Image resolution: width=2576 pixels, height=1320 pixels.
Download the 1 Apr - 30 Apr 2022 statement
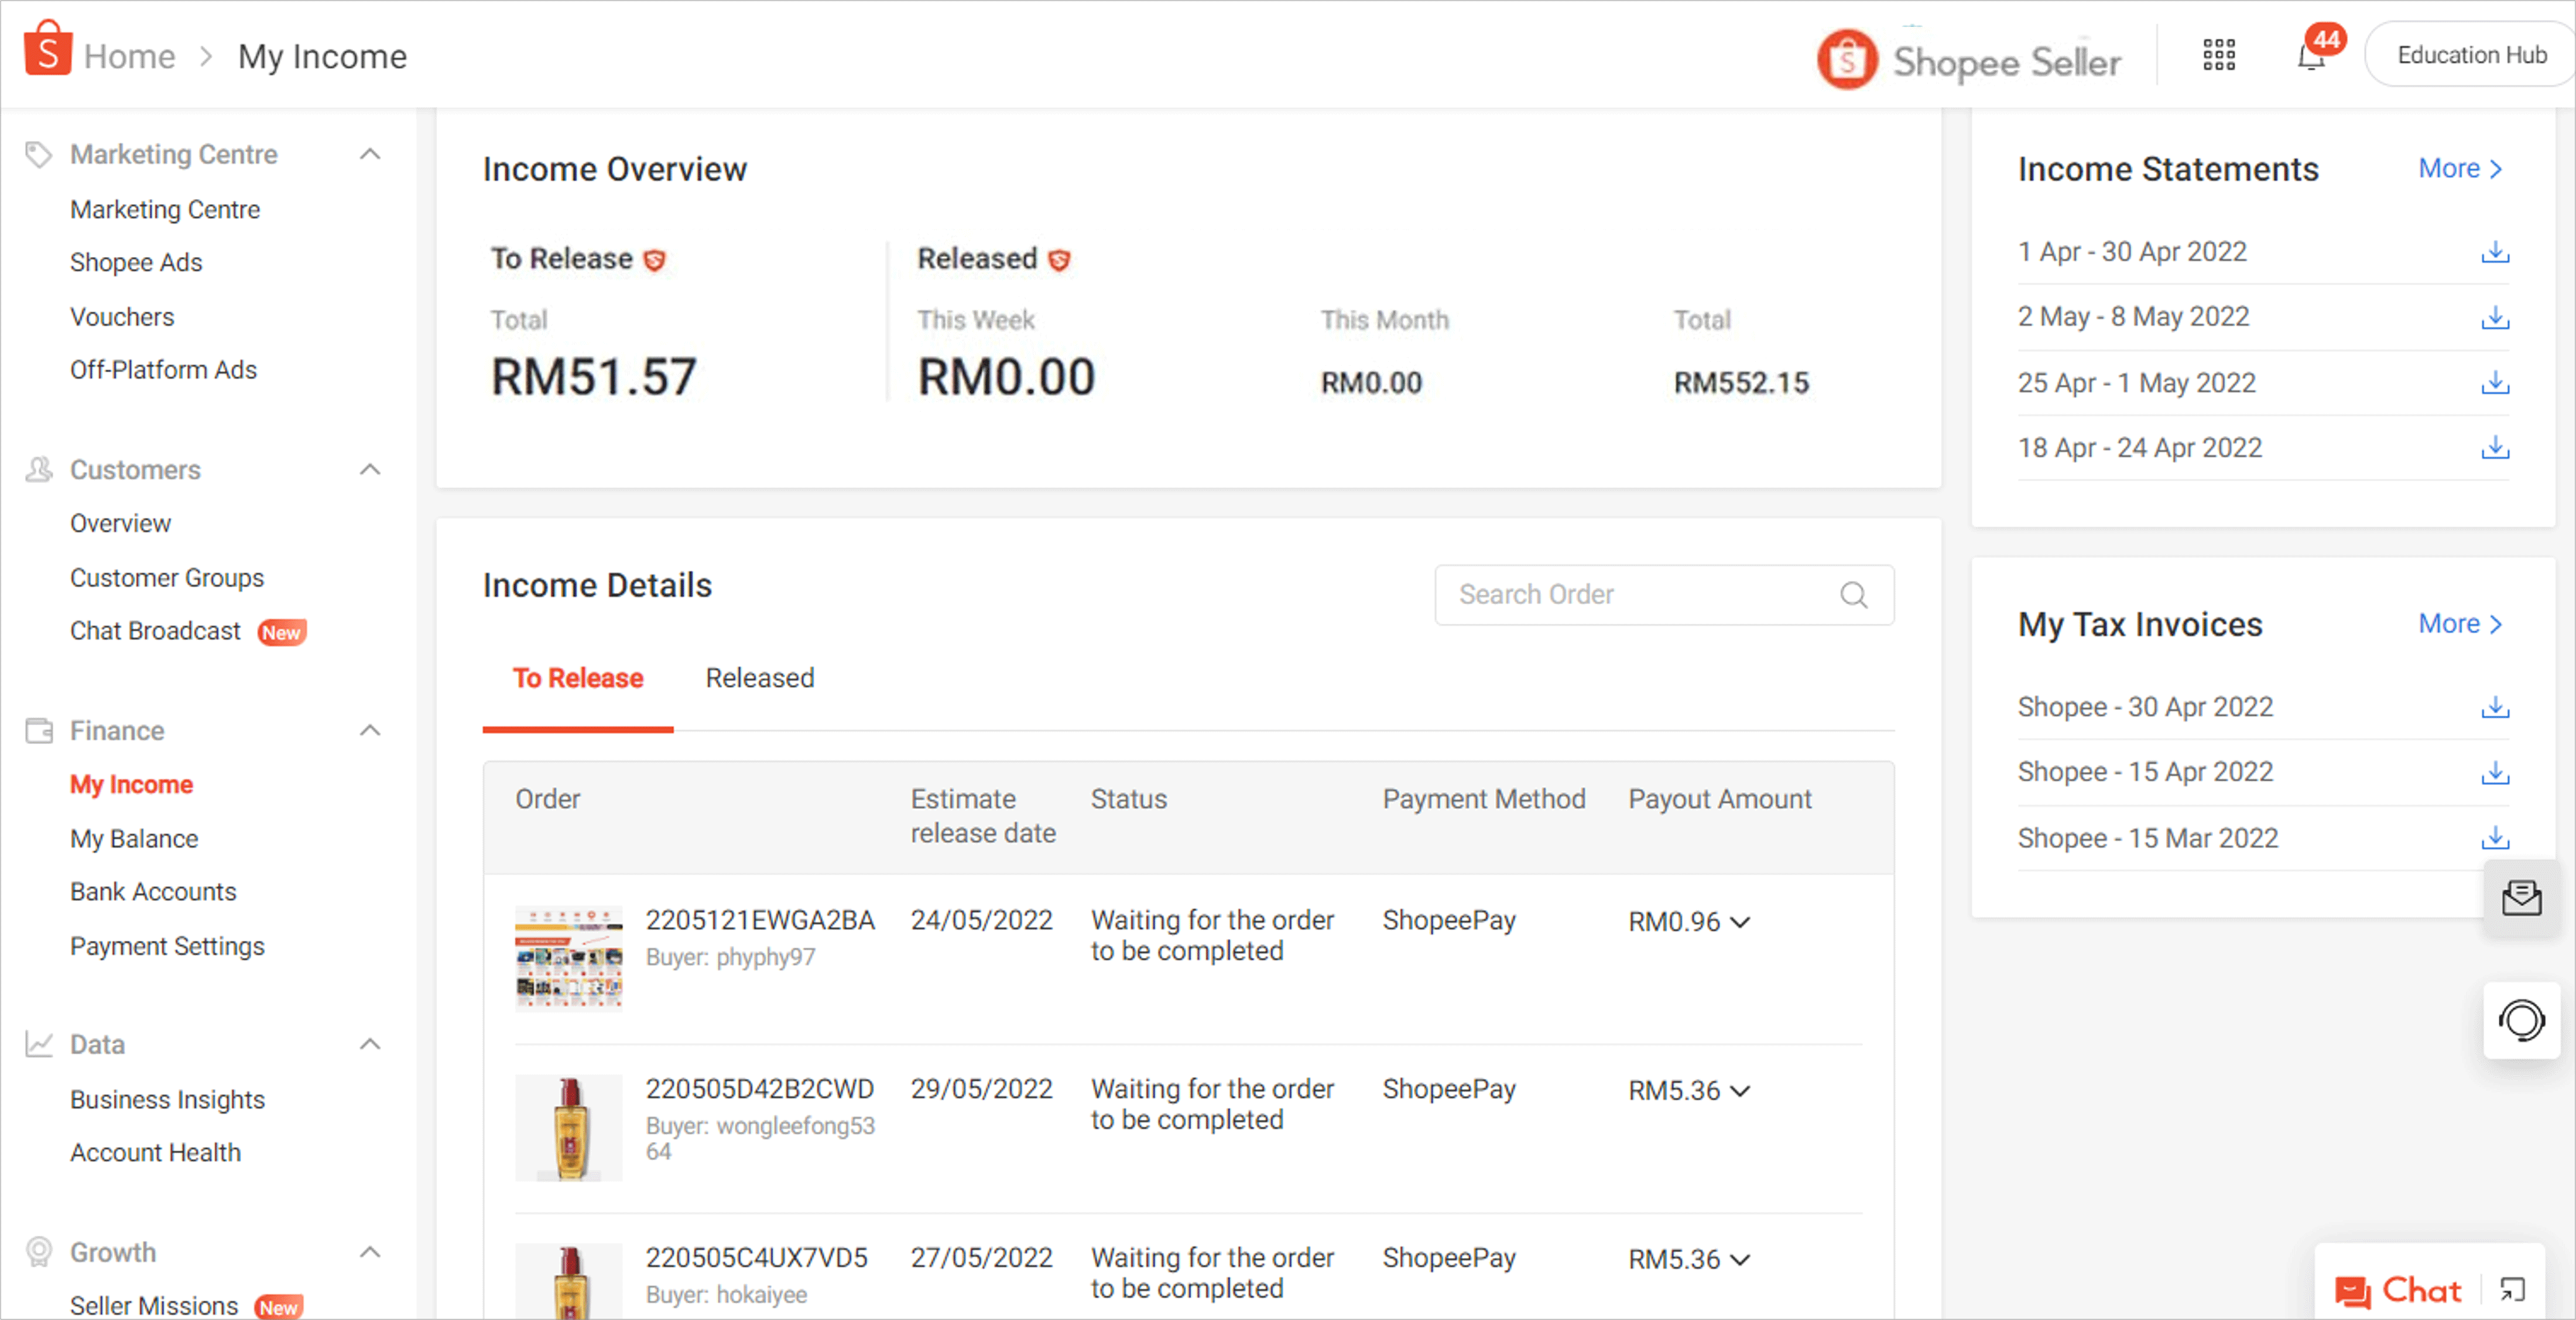2494,252
